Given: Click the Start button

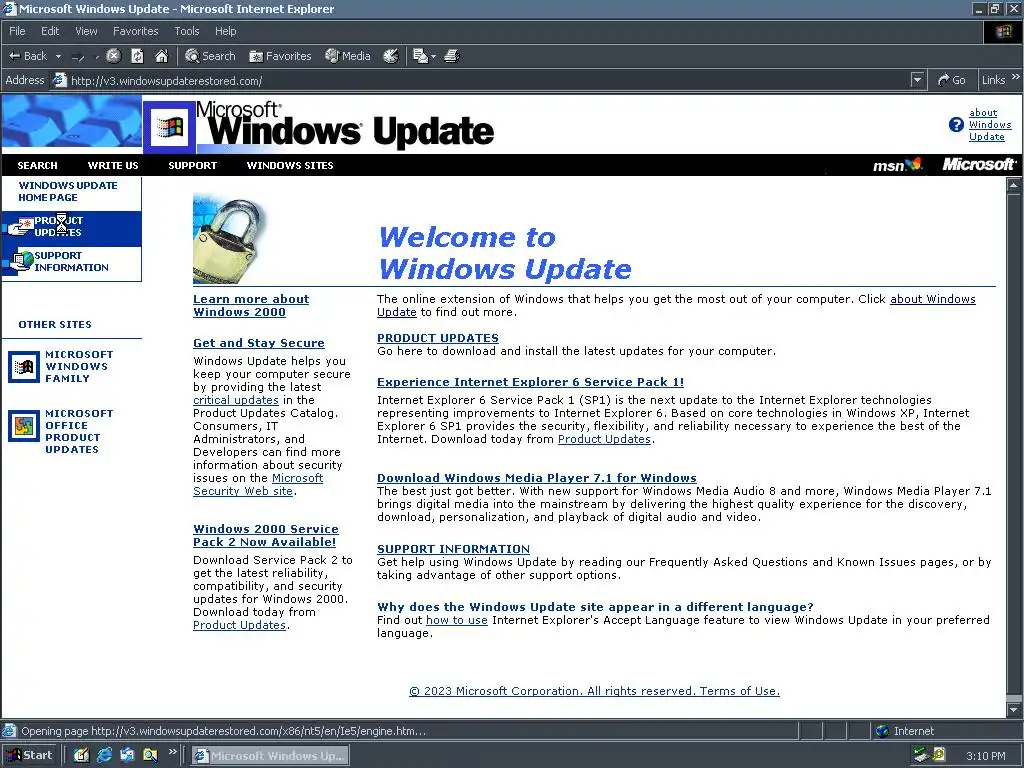Looking at the screenshot, I should point(29,755).
